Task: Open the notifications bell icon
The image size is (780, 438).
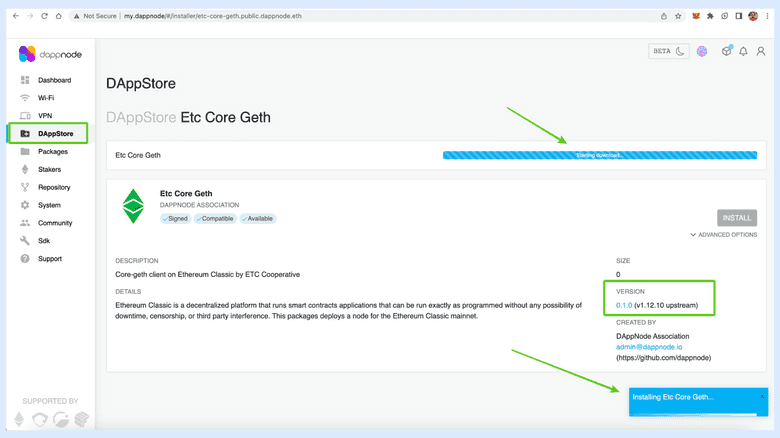Action: (x=743, y=52)
